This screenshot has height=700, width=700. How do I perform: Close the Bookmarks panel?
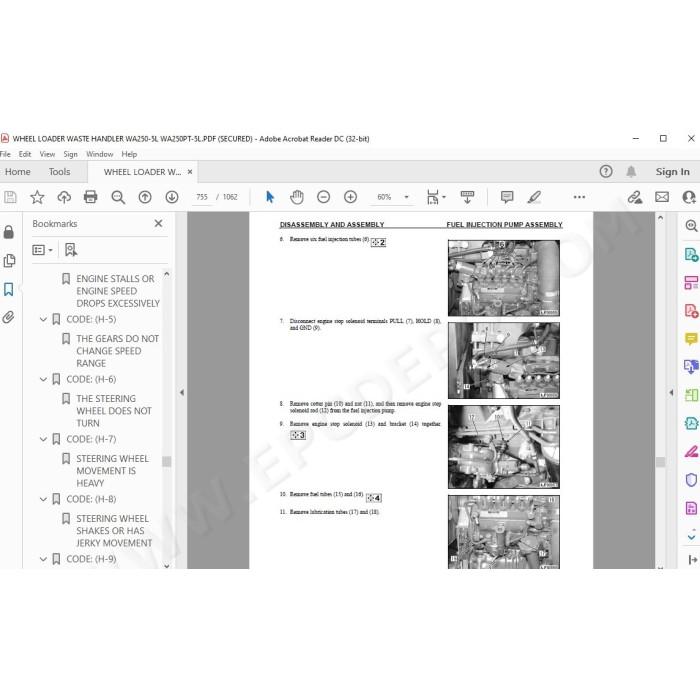[158, 223]
